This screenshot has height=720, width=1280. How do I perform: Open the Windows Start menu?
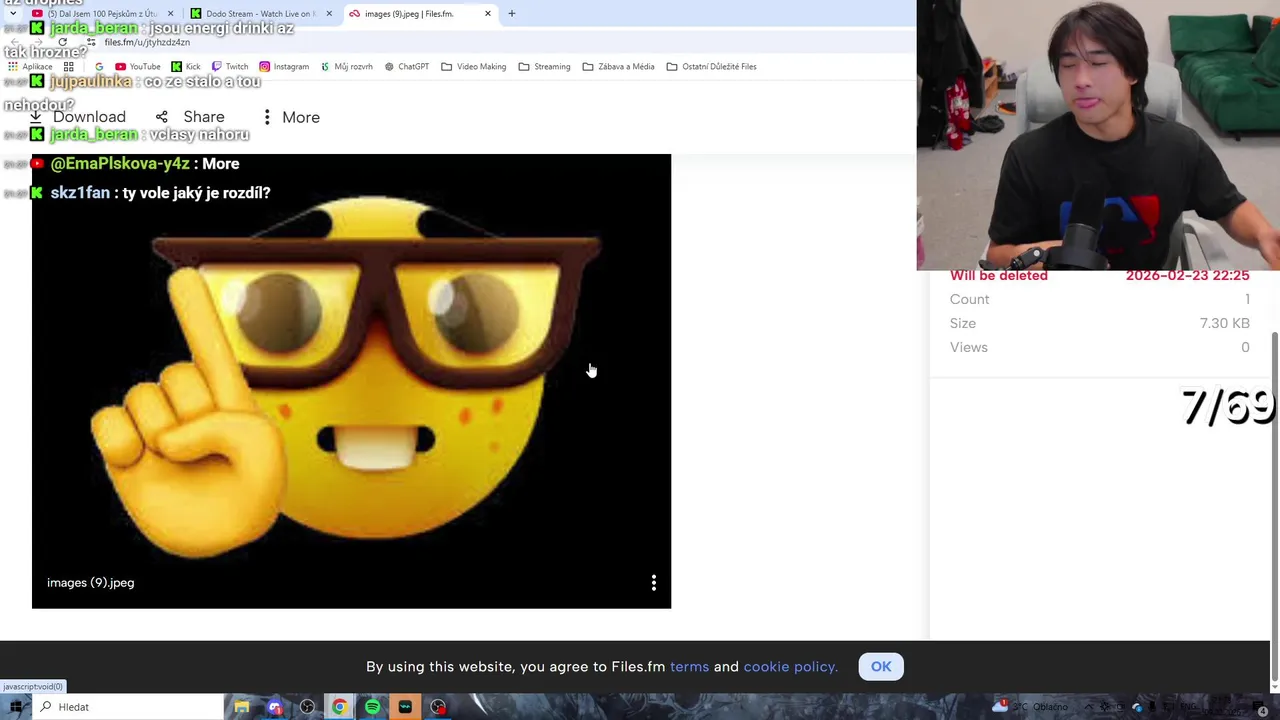click(x=15, y=707)
